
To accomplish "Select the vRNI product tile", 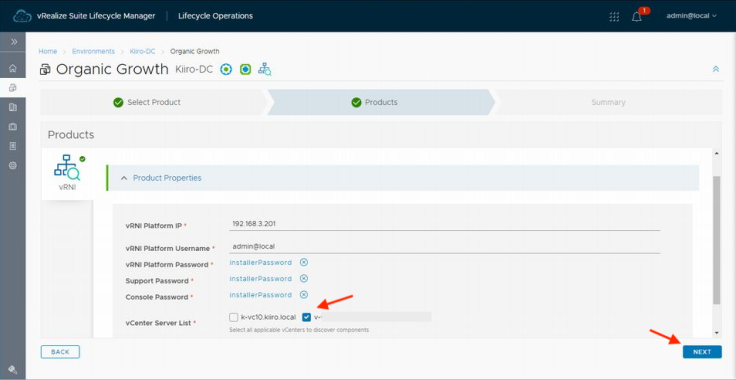I will pos(67,174).
